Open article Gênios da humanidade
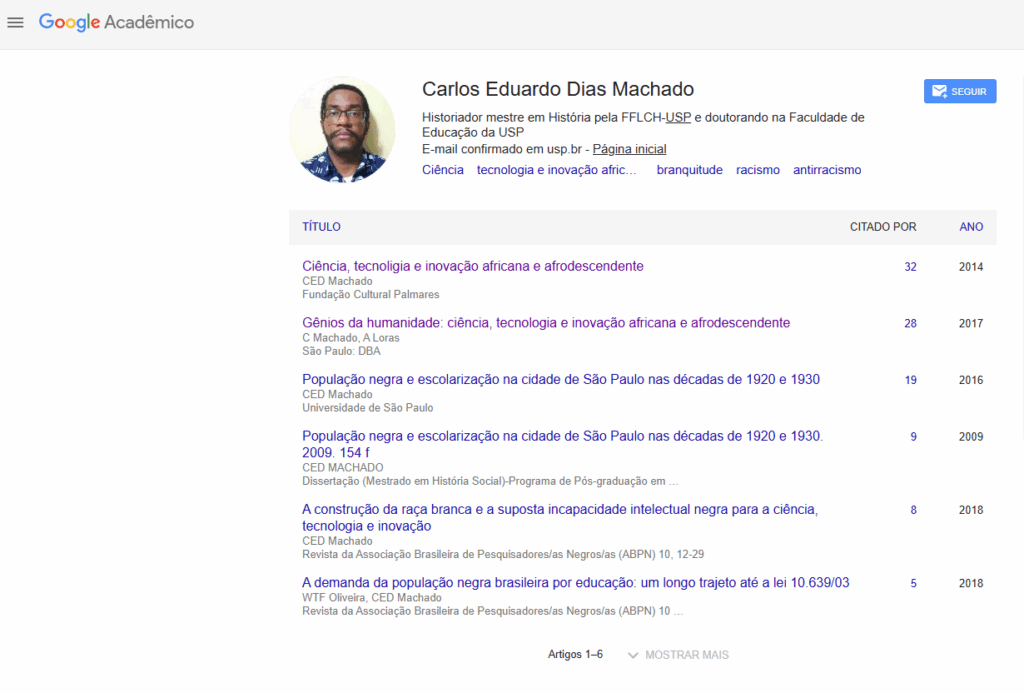Screen dimensions: 1024x693 546,323
